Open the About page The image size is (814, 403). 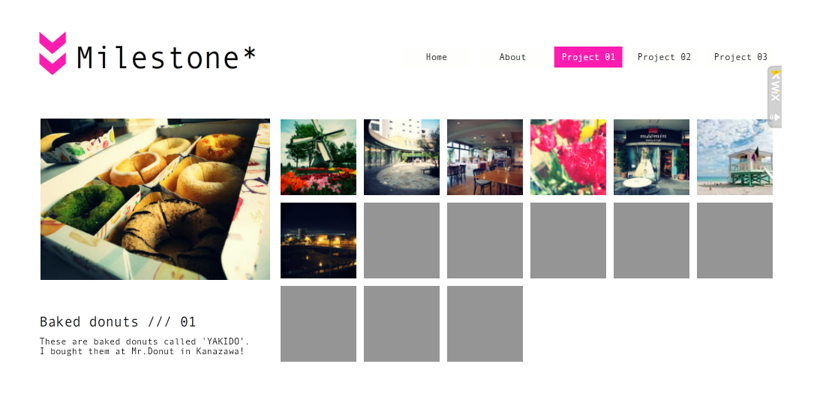(x=512, y=57)
